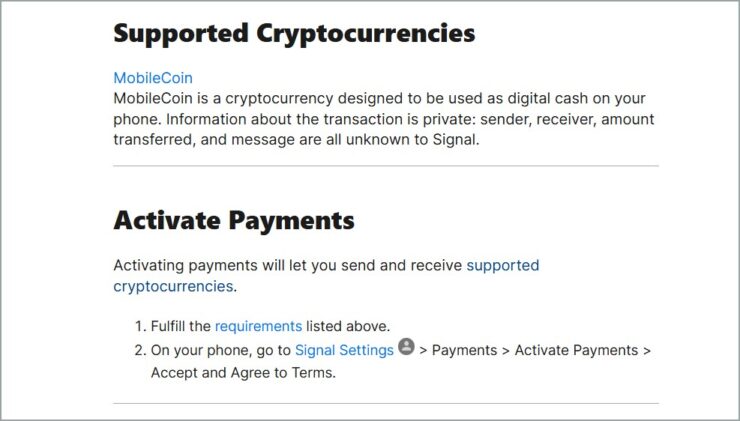Click the 'Activating payments will let you' sentence
The width and height of the screenshot is (740, 421).
[288, 265]
